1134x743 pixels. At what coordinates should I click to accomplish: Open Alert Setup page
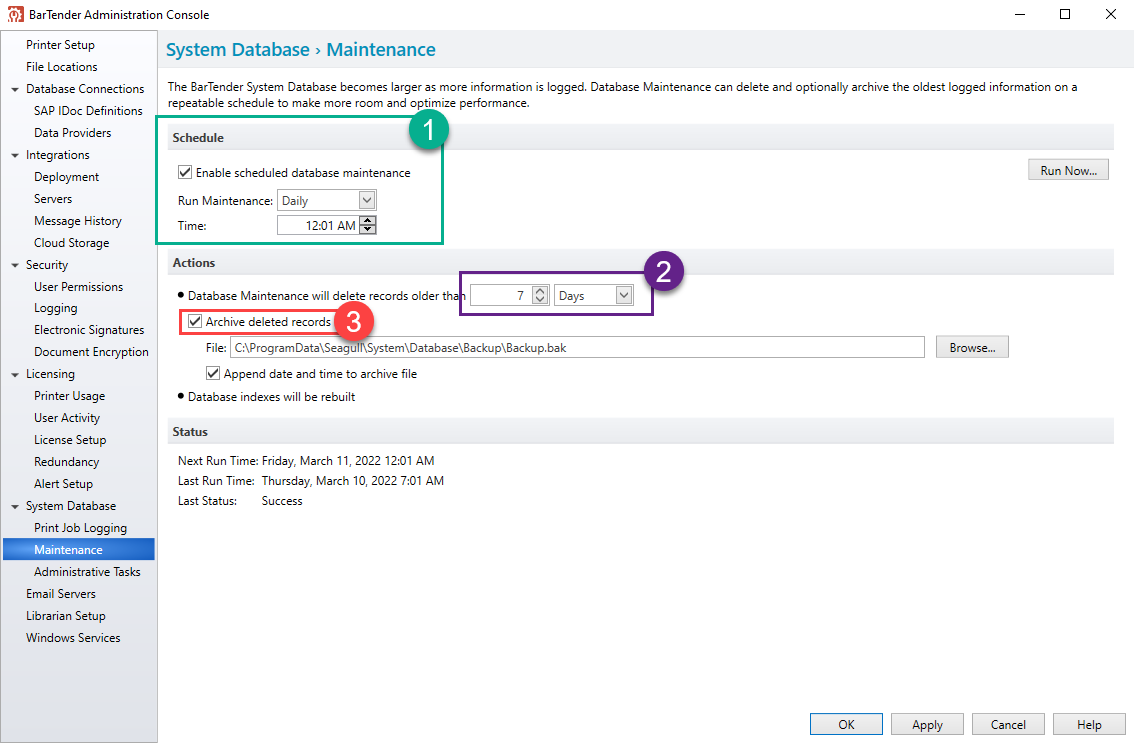(x=64, y=483)
